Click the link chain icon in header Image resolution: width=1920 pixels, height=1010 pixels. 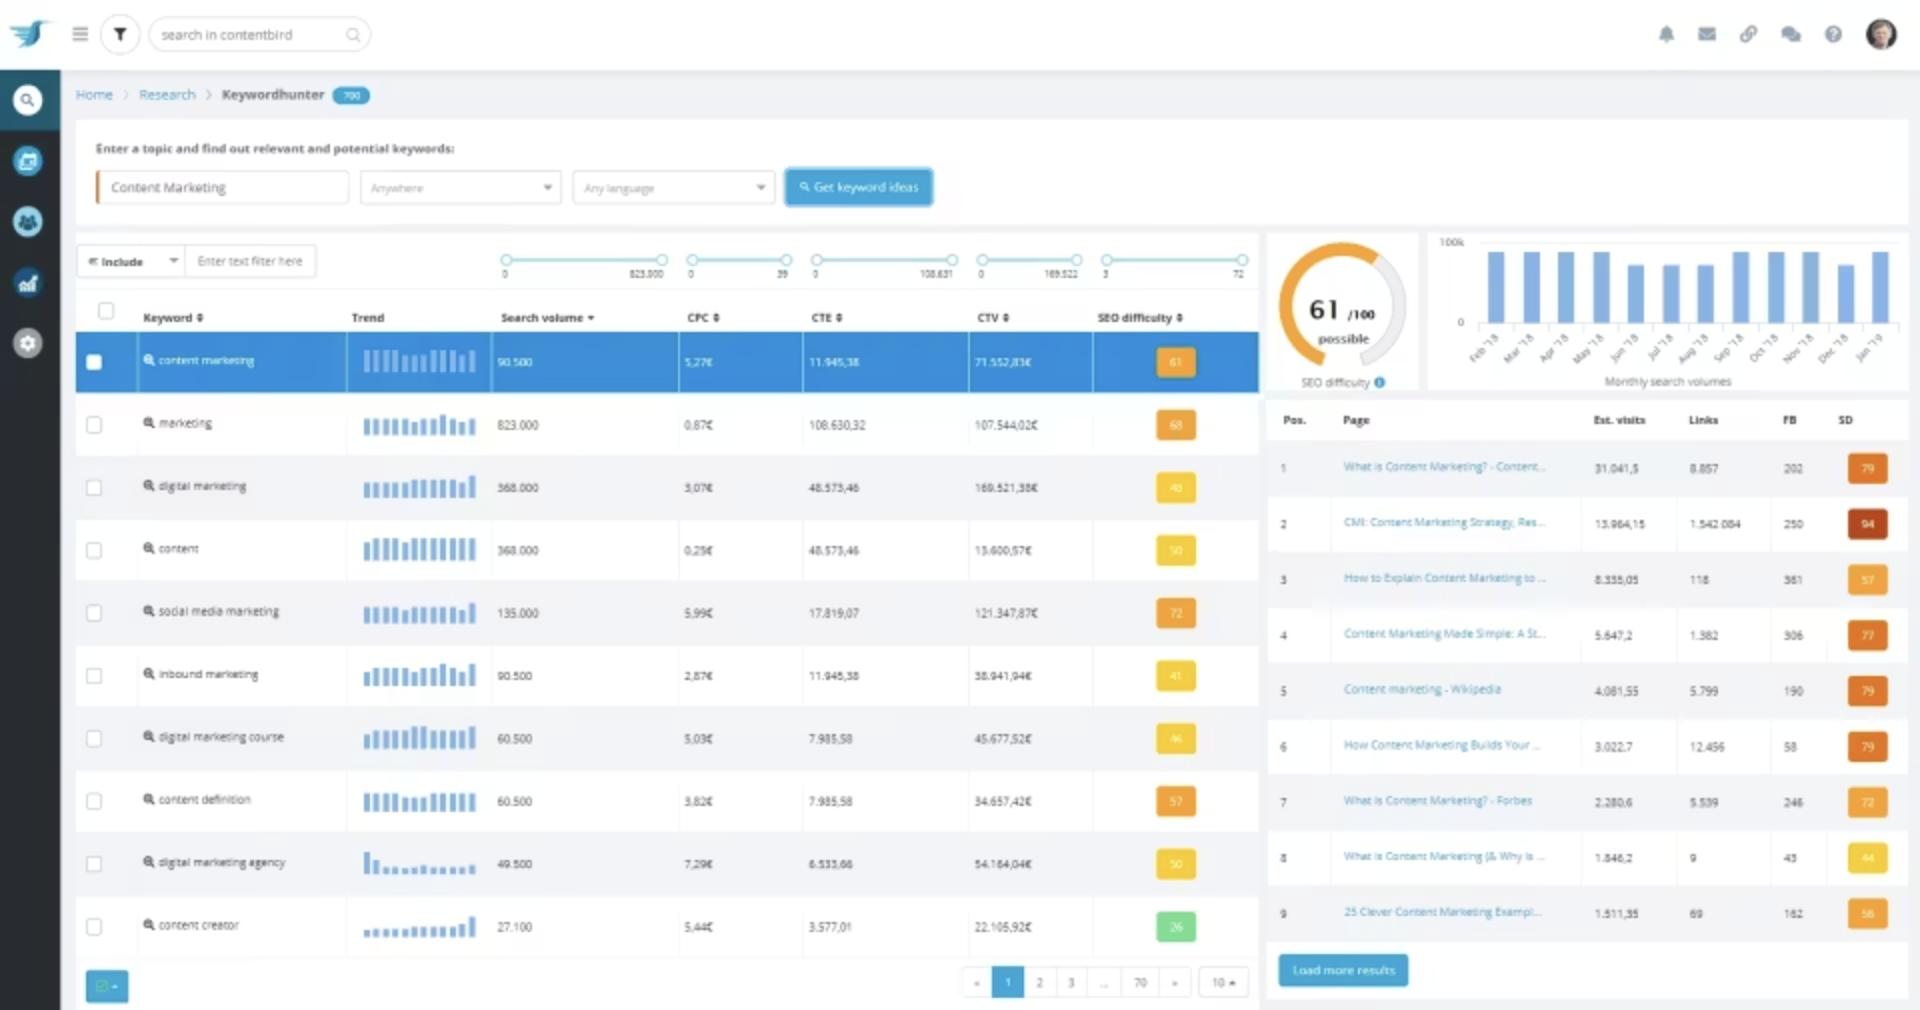[x=1748, y=34]
